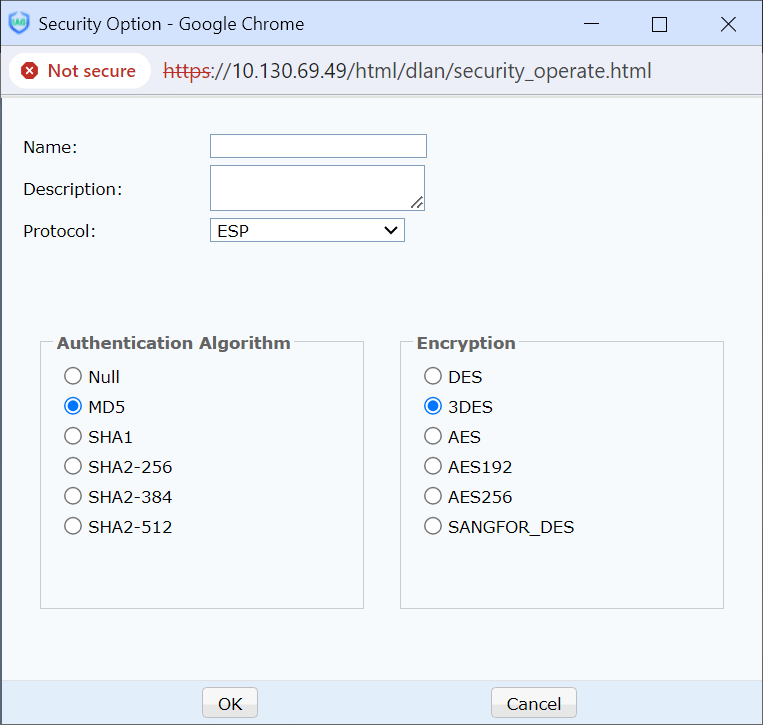Pick AES192 encryption option
Screen dimensions: 763x725
tap(433, 467)
